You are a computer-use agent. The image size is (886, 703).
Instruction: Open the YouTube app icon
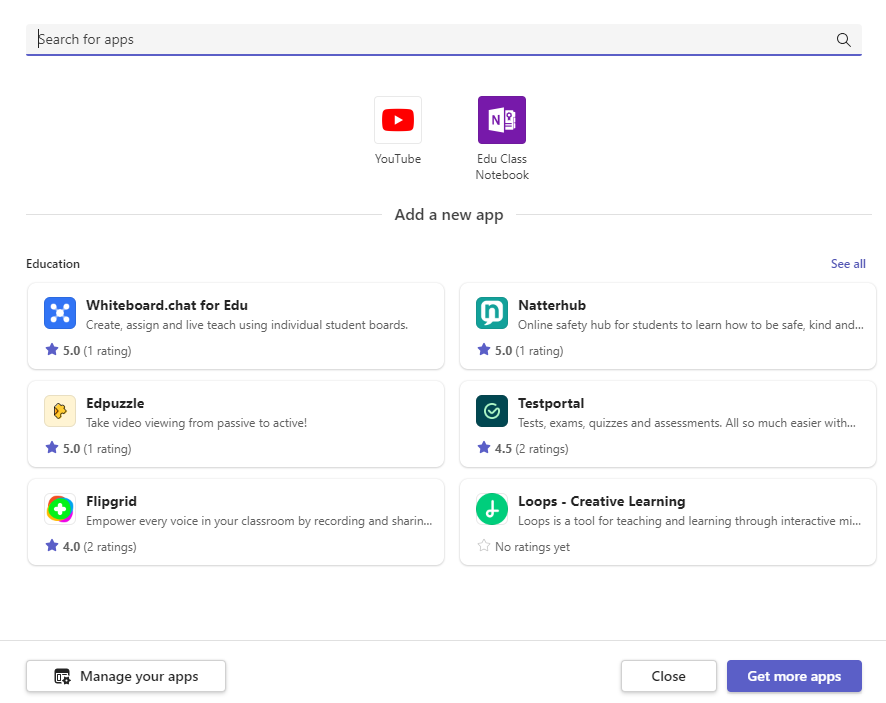[397, 120]
